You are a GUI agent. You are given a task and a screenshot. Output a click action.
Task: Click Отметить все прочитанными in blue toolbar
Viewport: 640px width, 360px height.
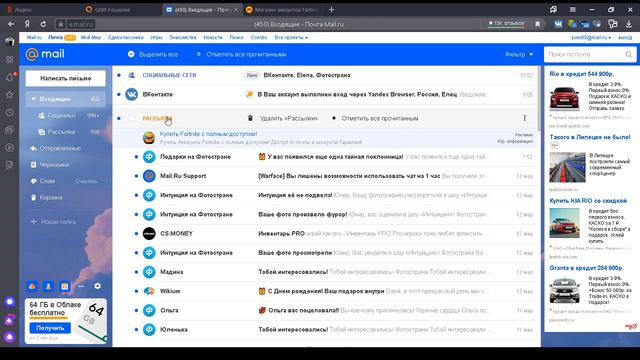point(247,54)
